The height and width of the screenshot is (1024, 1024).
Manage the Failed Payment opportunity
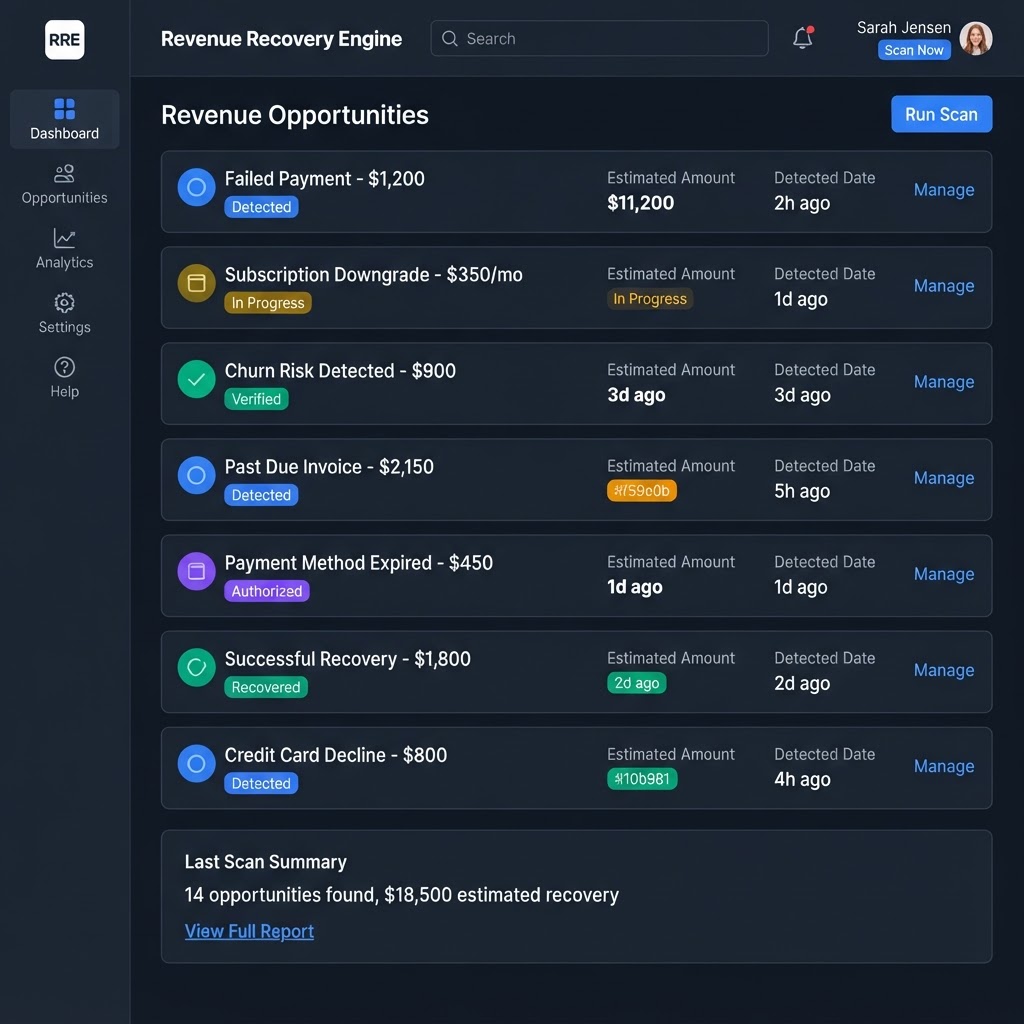click(x=944, y=190)
